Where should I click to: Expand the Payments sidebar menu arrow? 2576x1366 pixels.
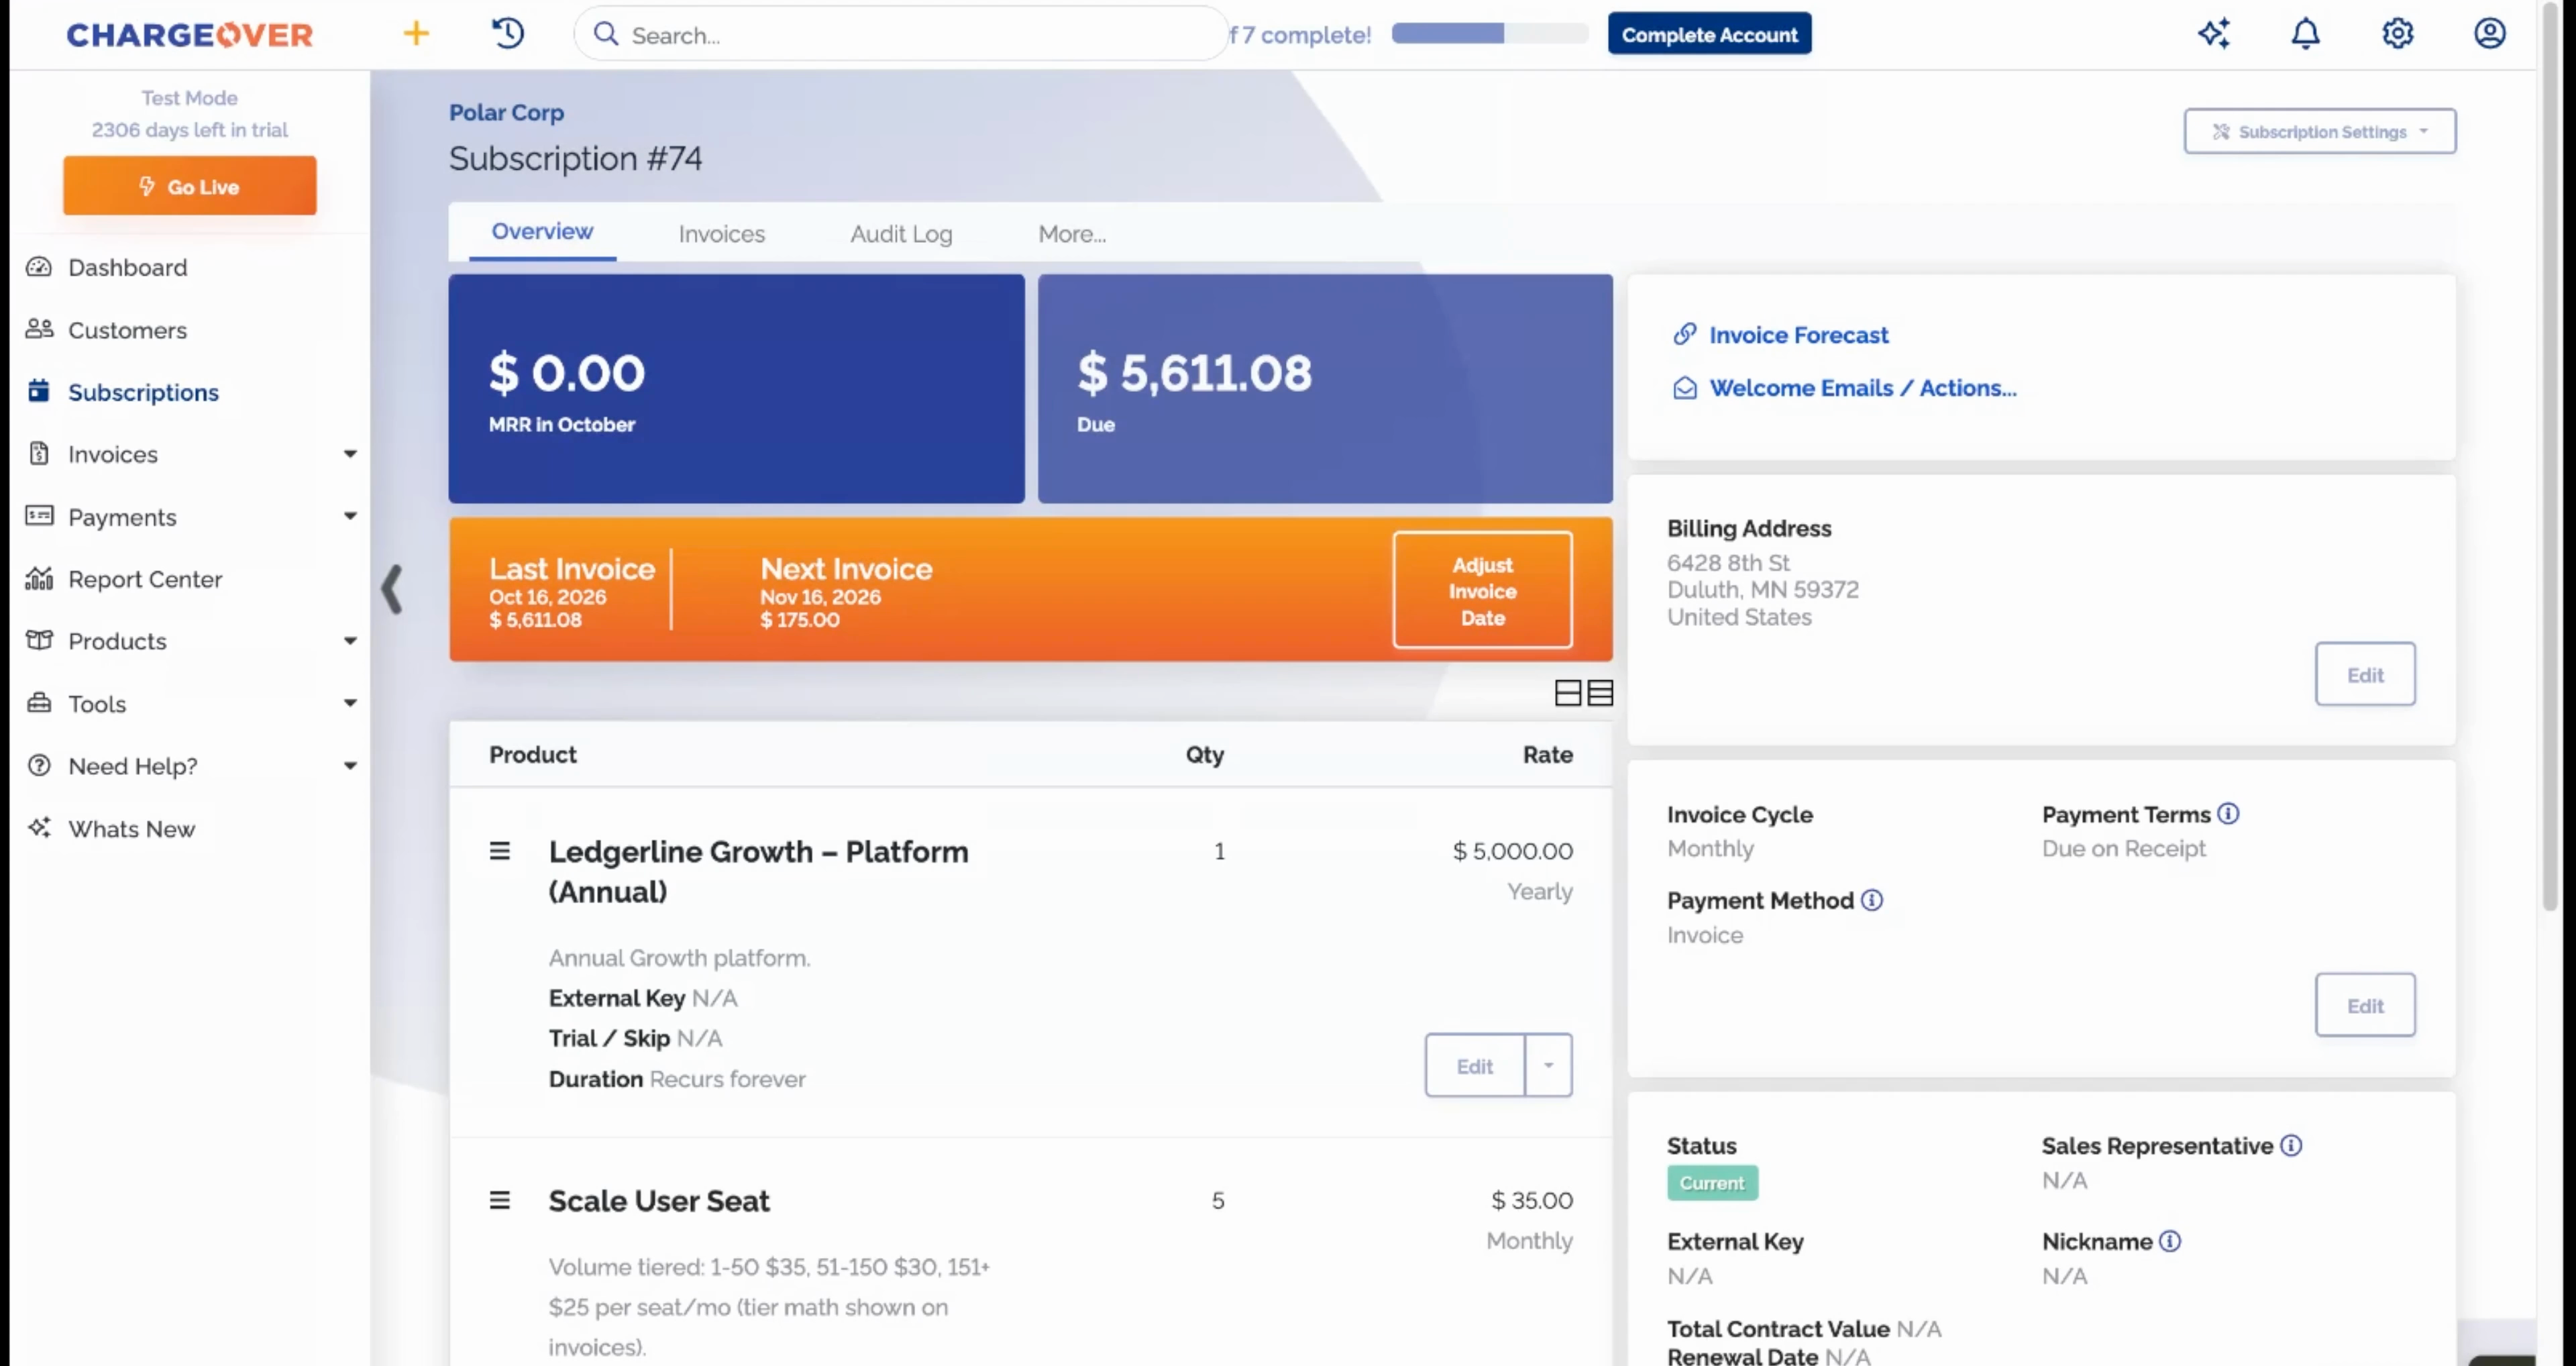[x=350, y=516]
